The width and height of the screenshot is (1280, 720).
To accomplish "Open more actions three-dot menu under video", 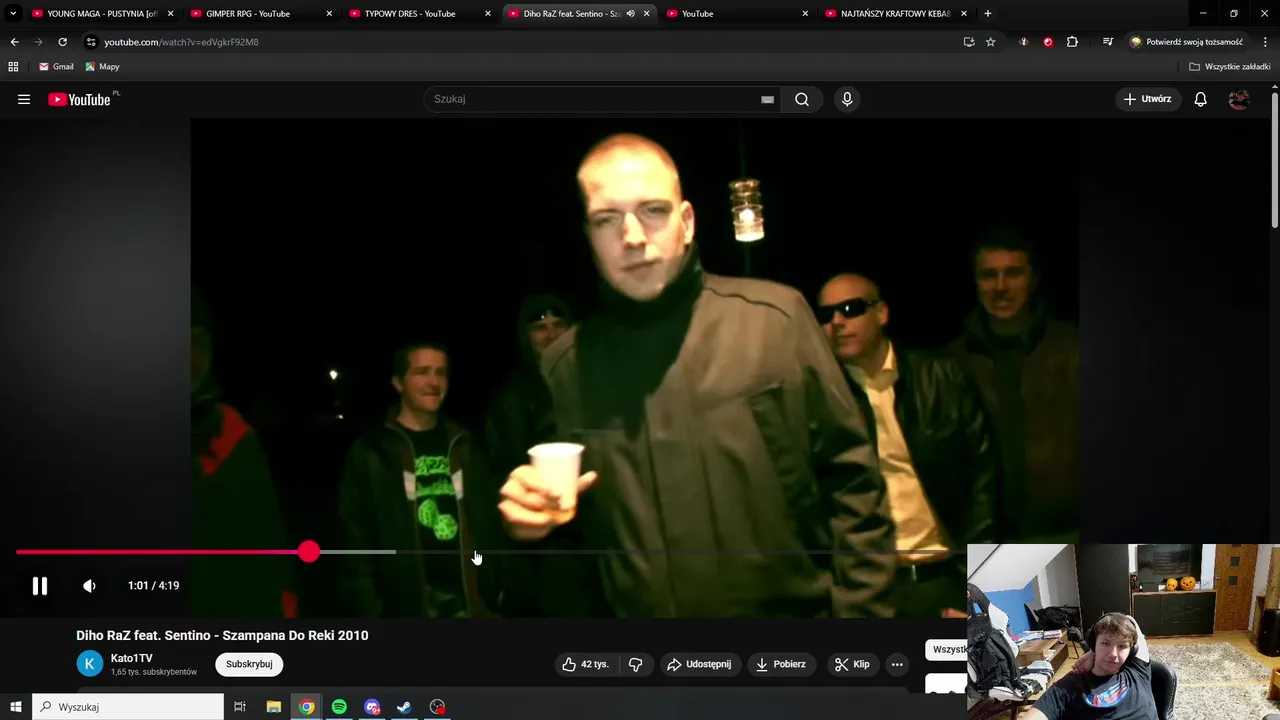I will [897, 664].
